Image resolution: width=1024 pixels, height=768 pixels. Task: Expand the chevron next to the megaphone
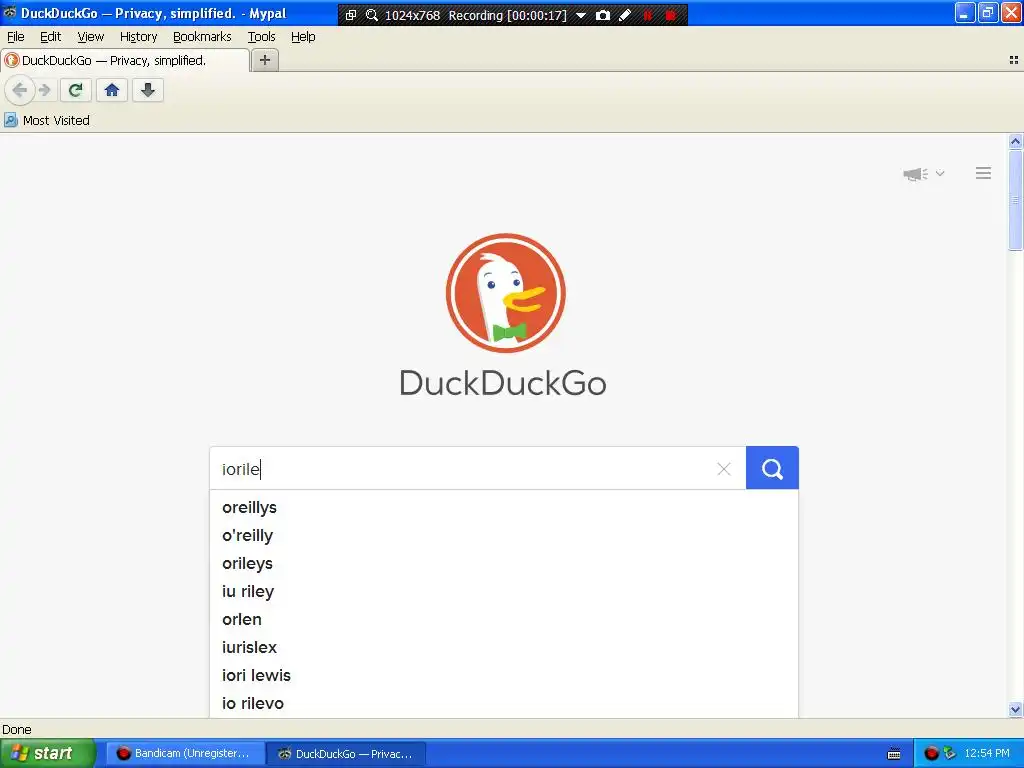[x=940, y=173]
